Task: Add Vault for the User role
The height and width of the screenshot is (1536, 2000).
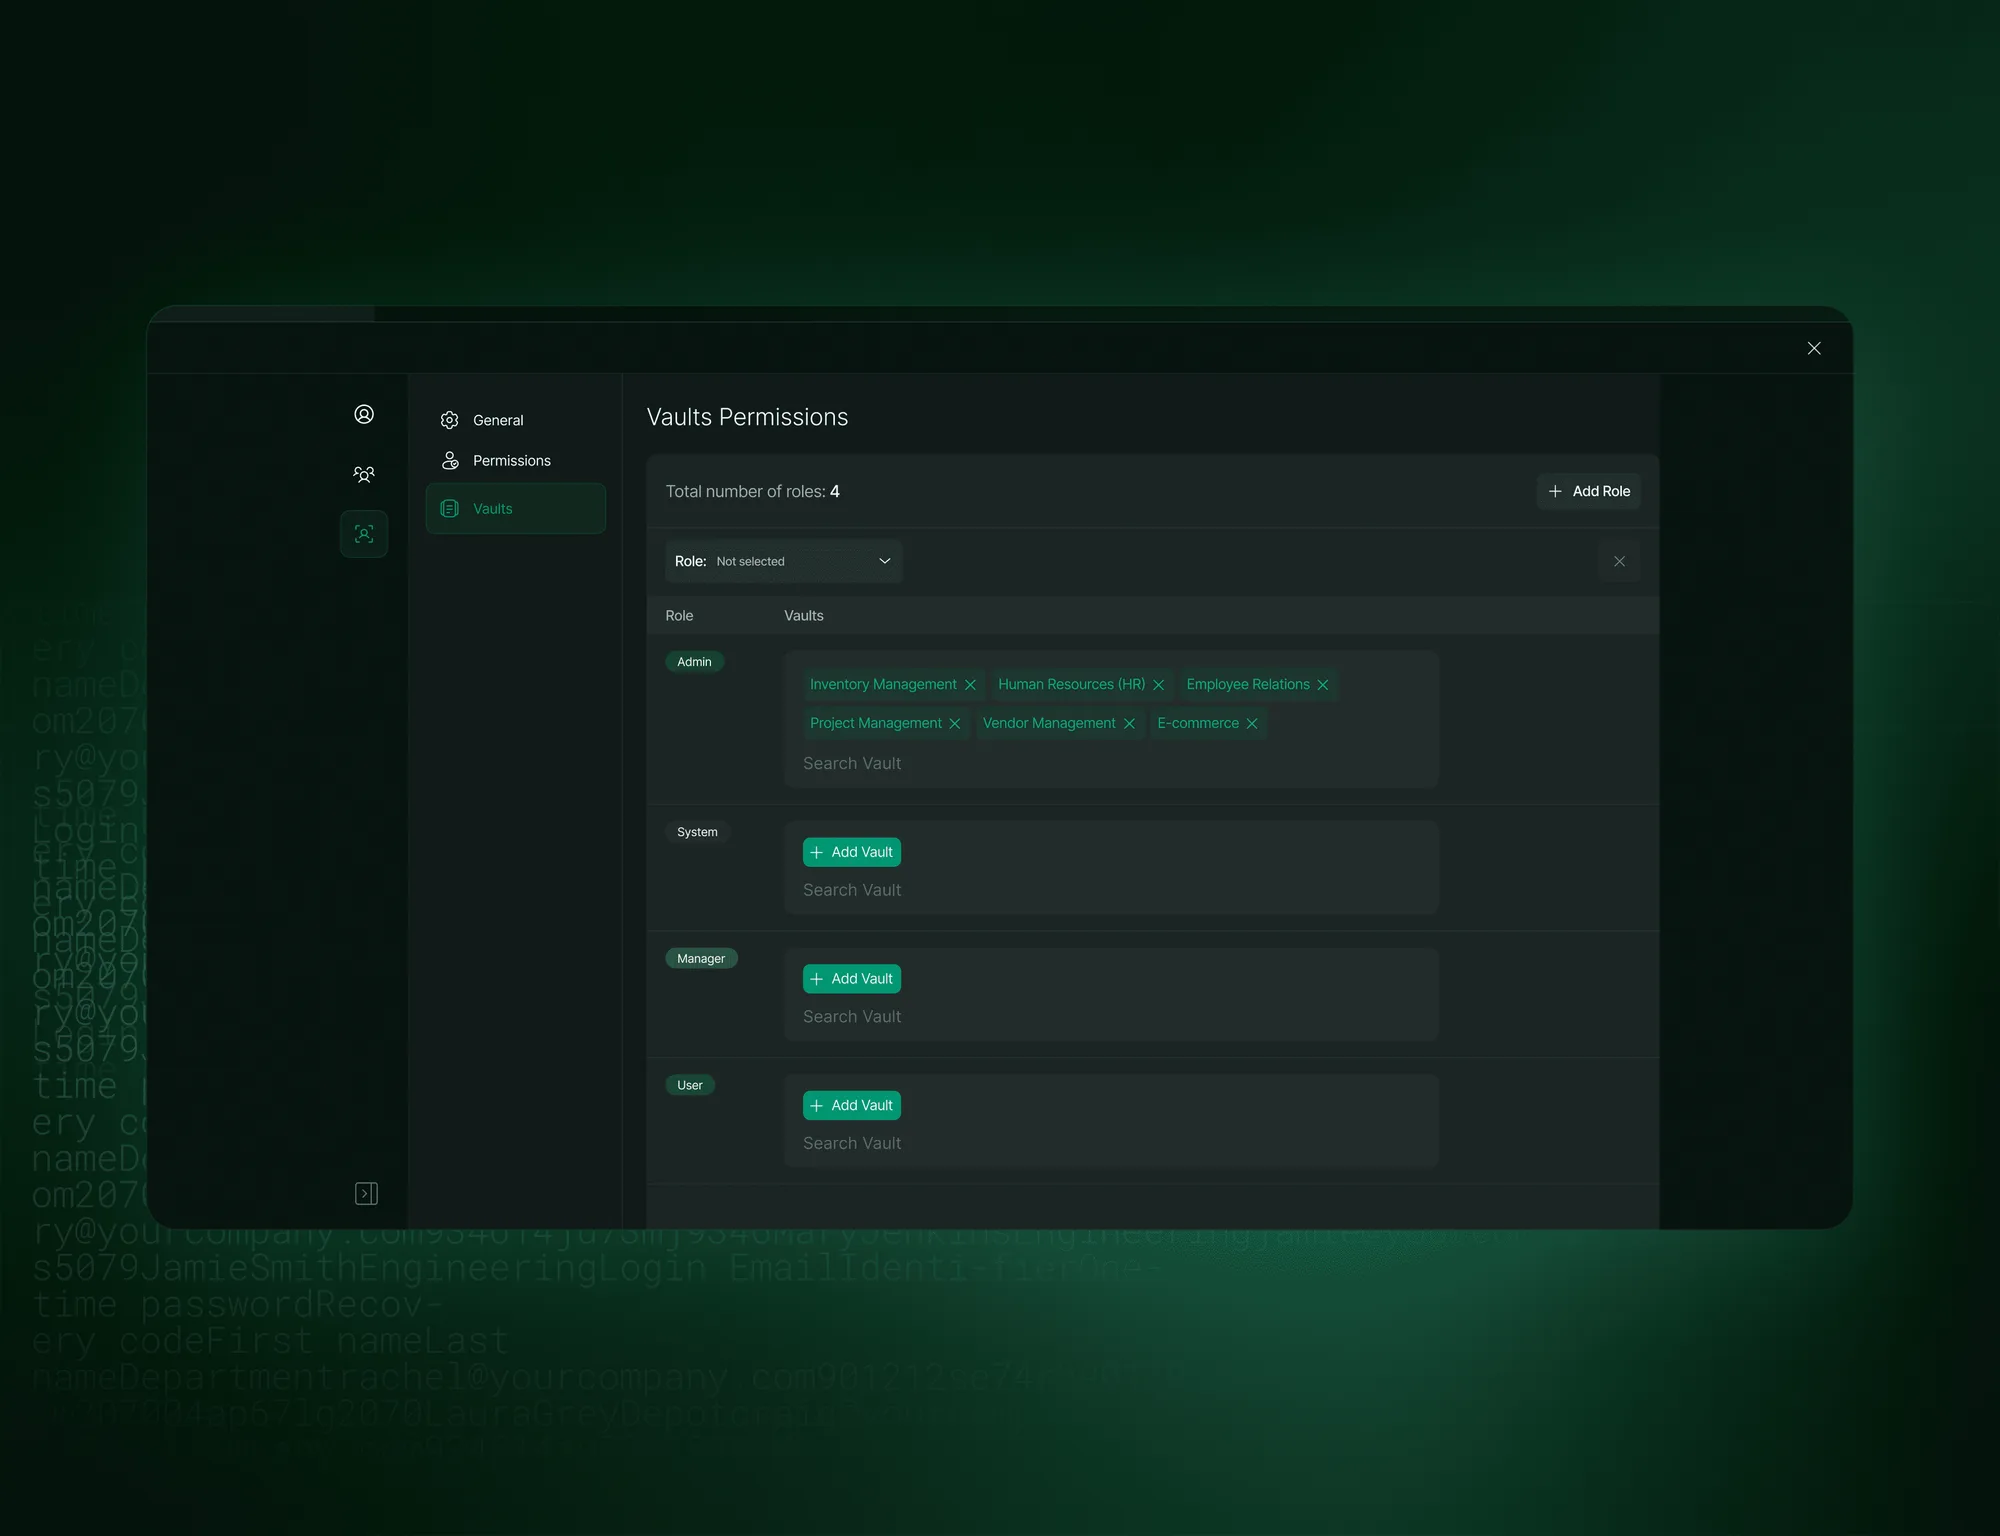Action: [851, 1105]
